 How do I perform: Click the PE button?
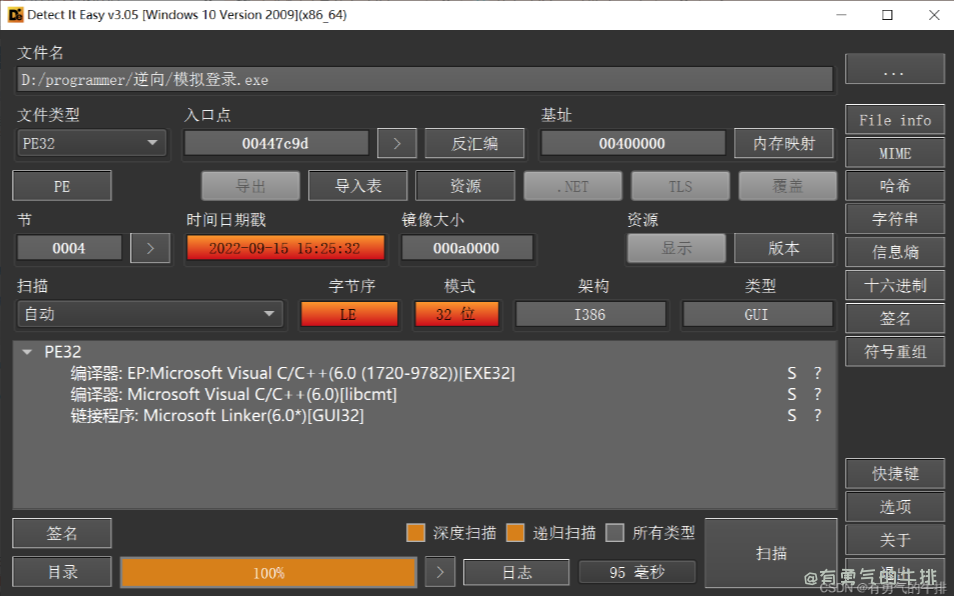[x=62, y=186]
